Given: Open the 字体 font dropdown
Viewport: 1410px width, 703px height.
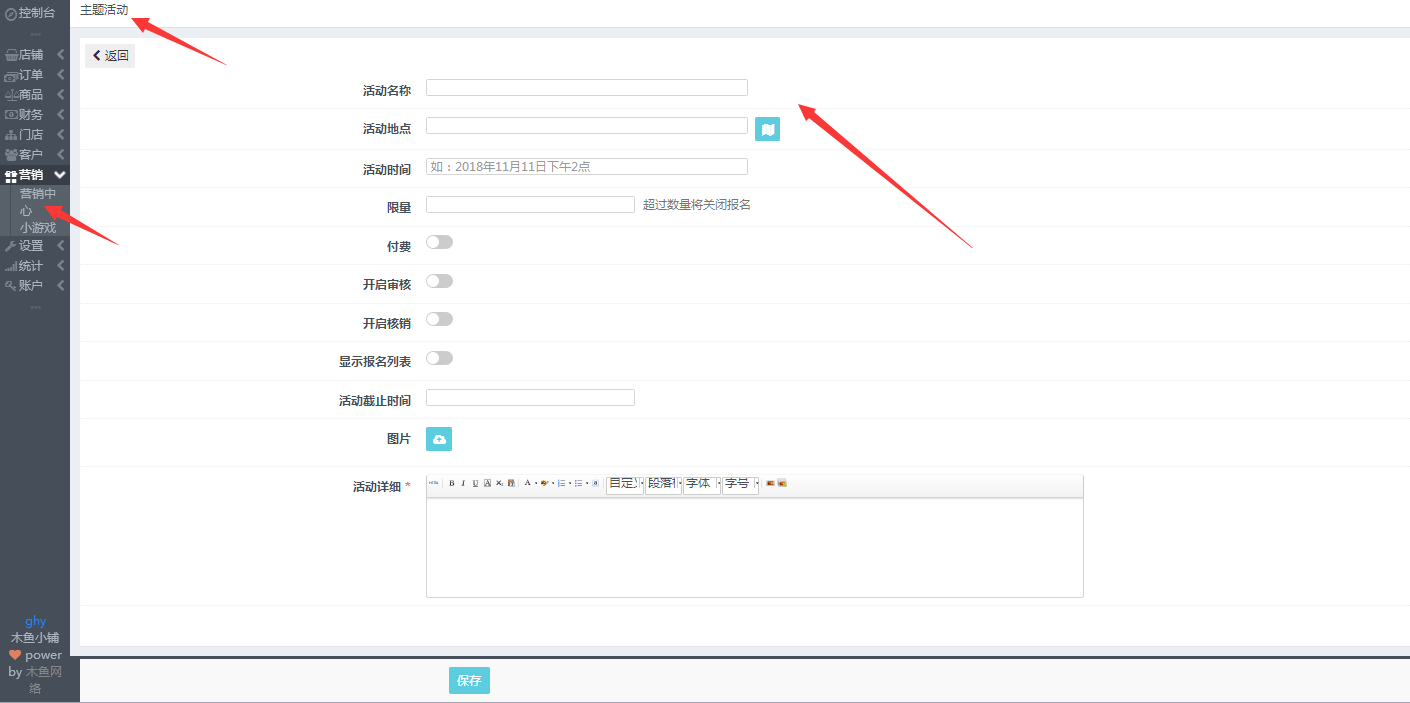Looking at the screenshot, I should click(702, 484).
